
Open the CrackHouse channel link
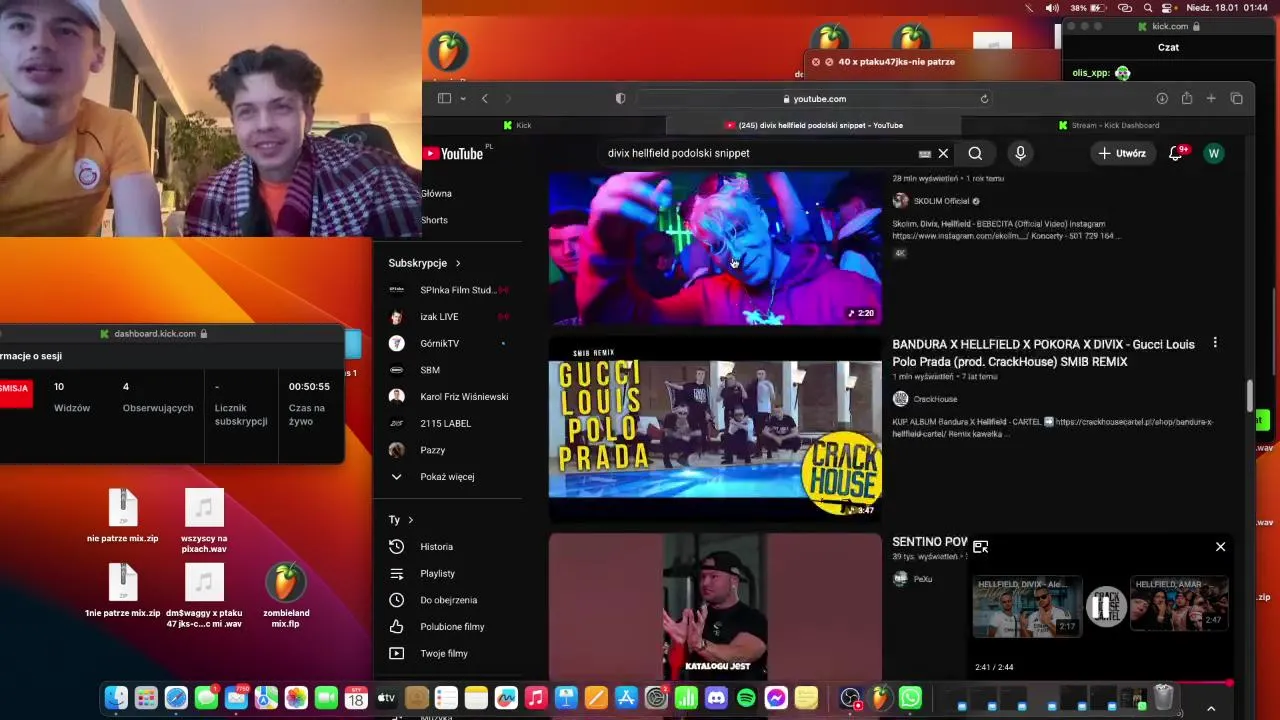pos(935,399)
